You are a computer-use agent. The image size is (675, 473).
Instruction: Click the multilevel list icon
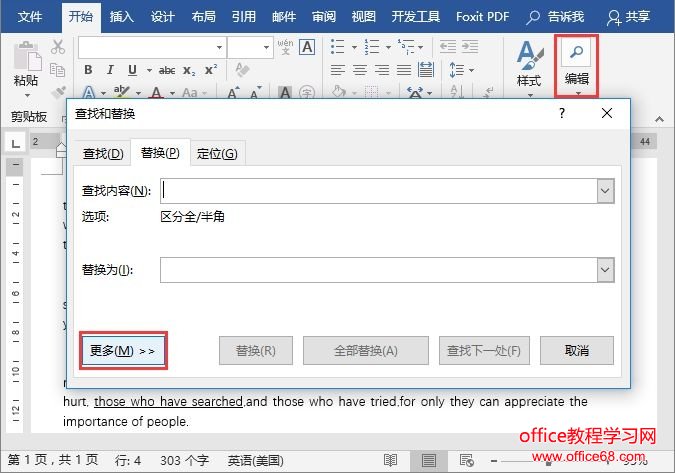click(406, 47)
